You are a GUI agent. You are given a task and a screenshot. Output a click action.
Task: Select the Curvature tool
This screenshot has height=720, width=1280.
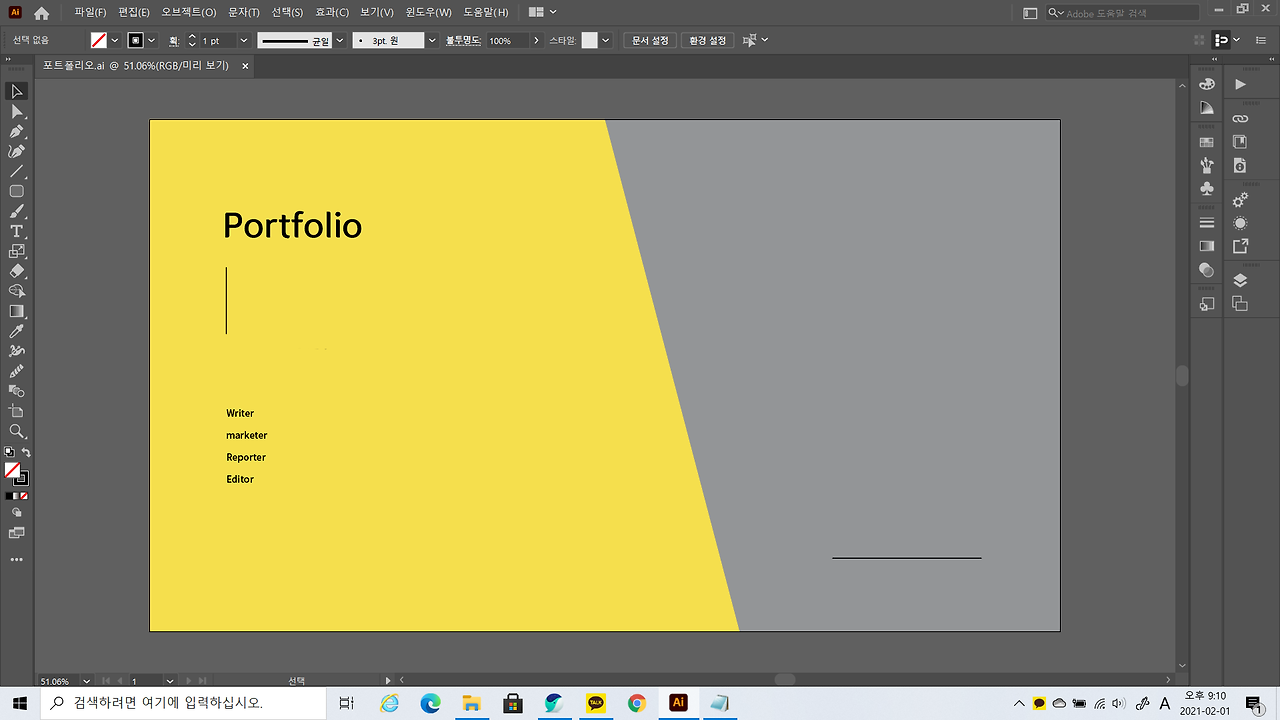(17, 151)
